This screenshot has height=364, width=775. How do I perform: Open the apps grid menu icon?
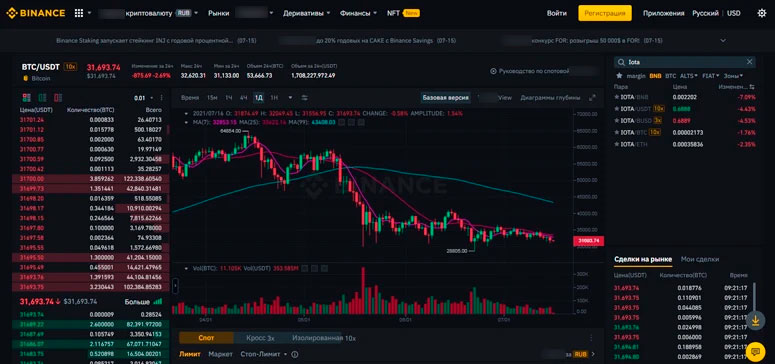79,13
